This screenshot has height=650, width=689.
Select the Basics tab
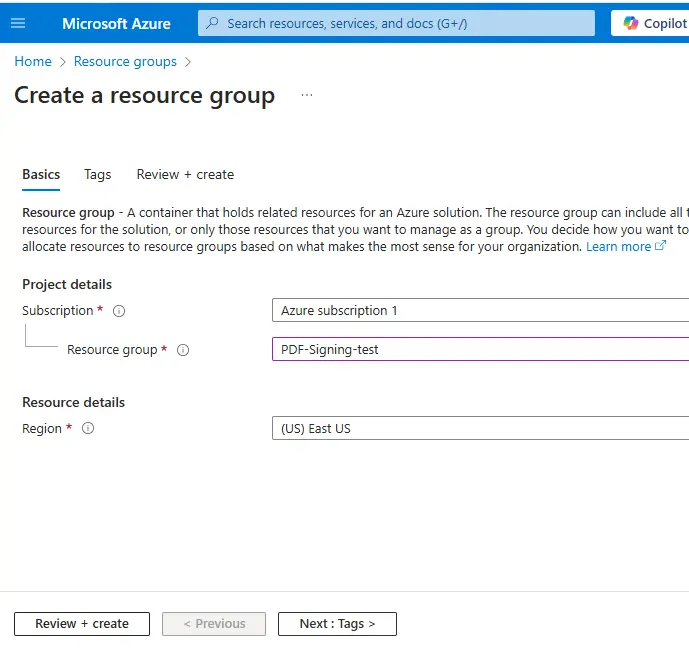tap(41, 175)
